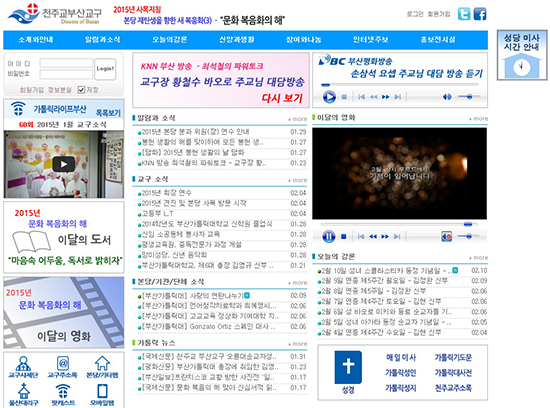Click the 천주교부산교구 Diocese of Busan logo
Image resolution: width=550 pixels, height=408 pixels.
click(55, 14)
